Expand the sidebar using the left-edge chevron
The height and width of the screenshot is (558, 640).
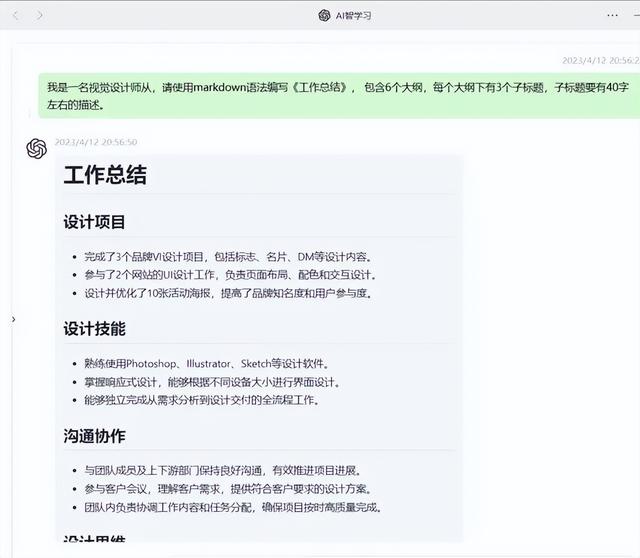[12, 319]
